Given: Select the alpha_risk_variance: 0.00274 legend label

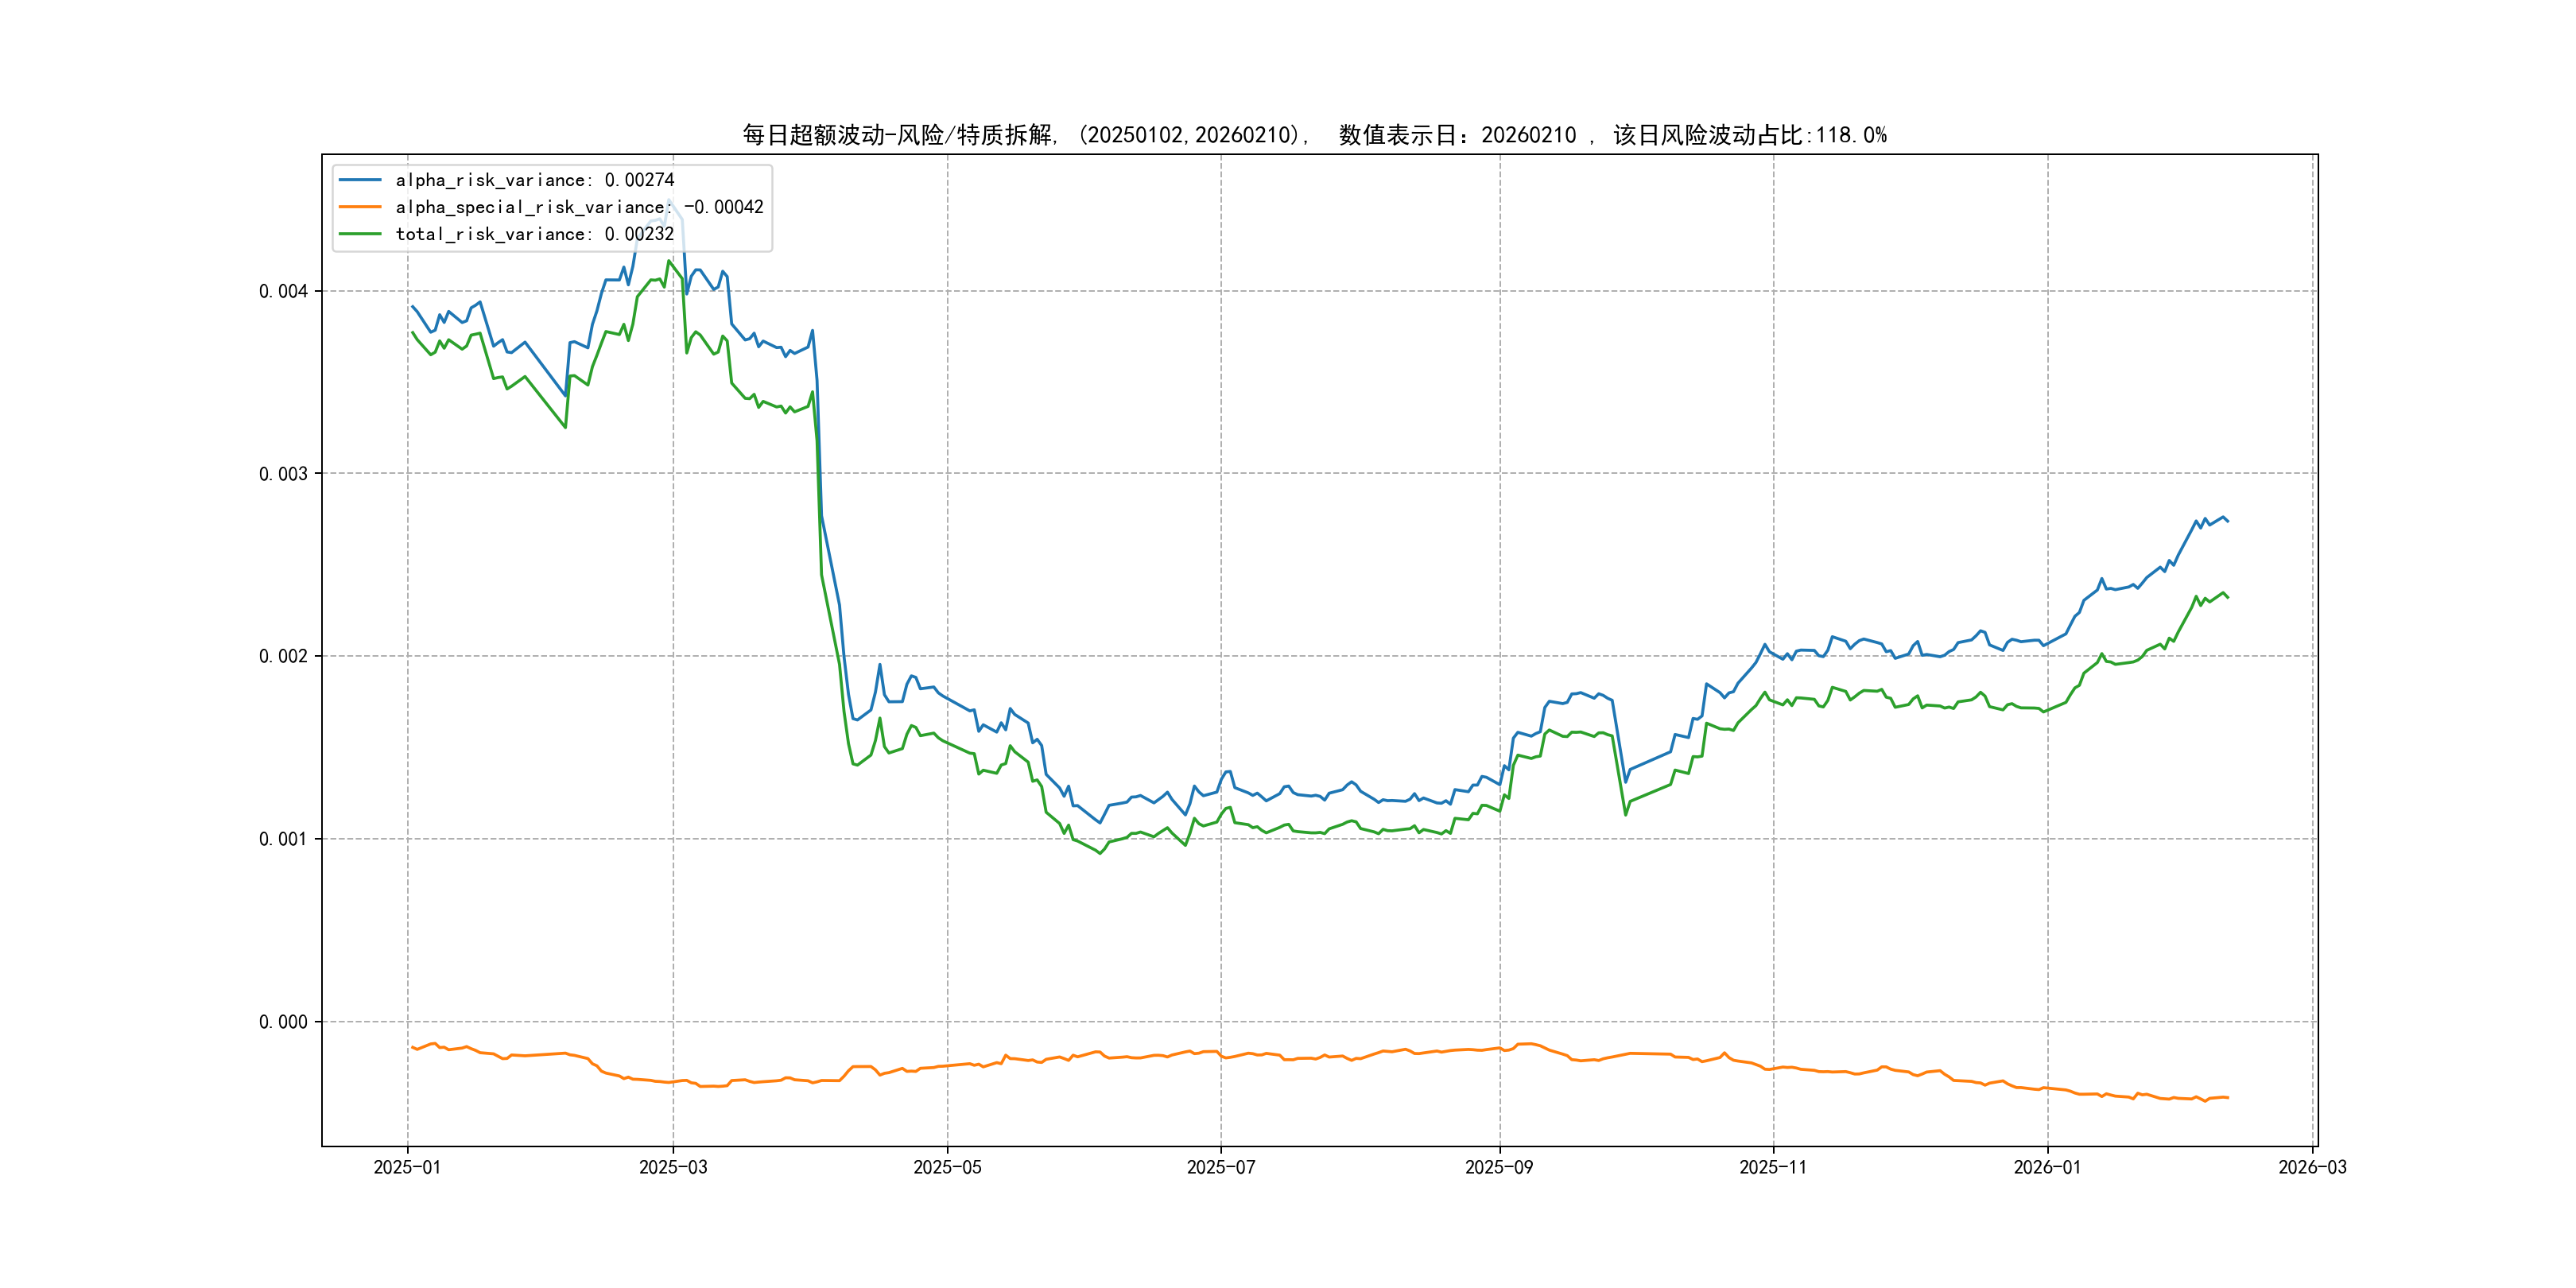Looking at the screenshot, I should [x=534, y=180].
